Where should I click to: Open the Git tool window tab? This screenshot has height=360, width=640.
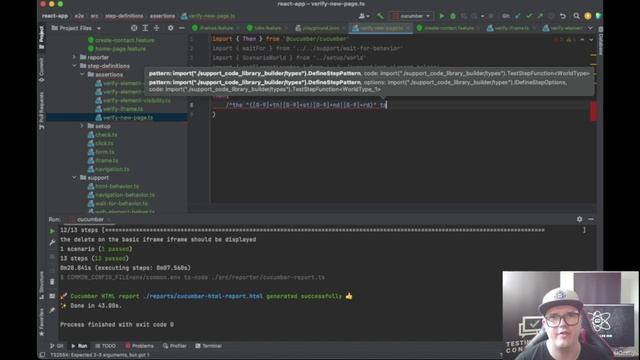coord(56,346)
